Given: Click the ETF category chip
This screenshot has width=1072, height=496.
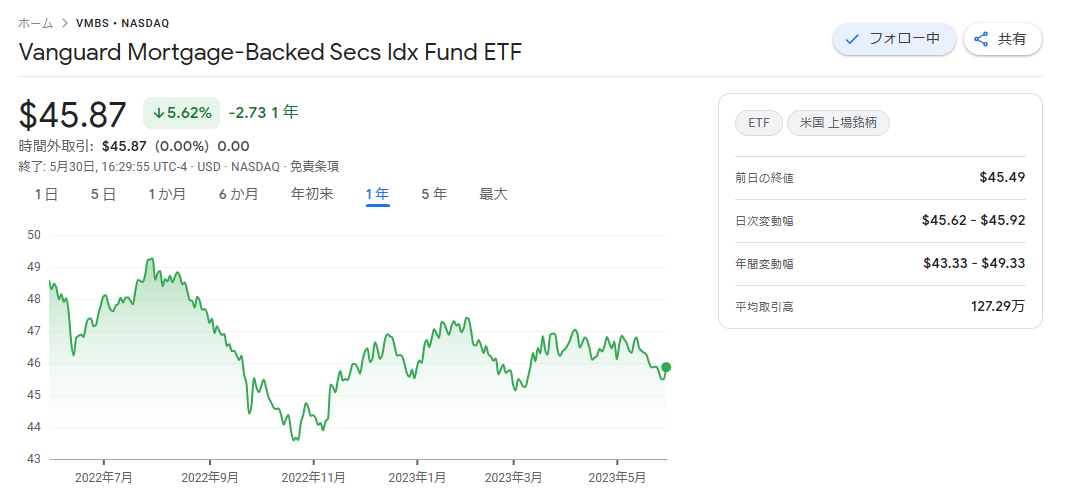Looking at the screenshot, I should point(758,123).
